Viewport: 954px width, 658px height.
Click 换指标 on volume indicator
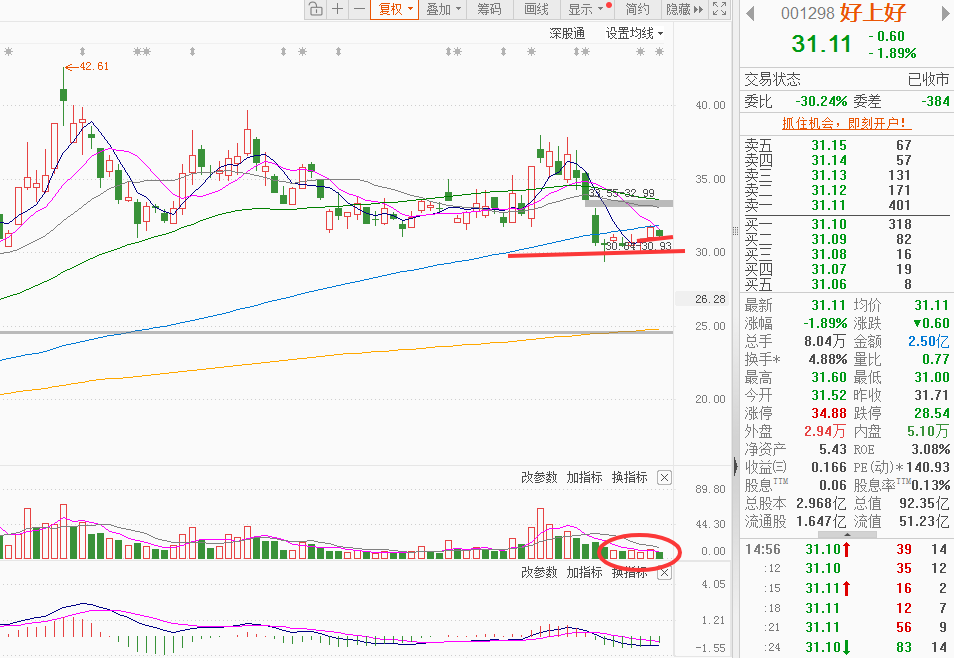click(x=630, y=477)
